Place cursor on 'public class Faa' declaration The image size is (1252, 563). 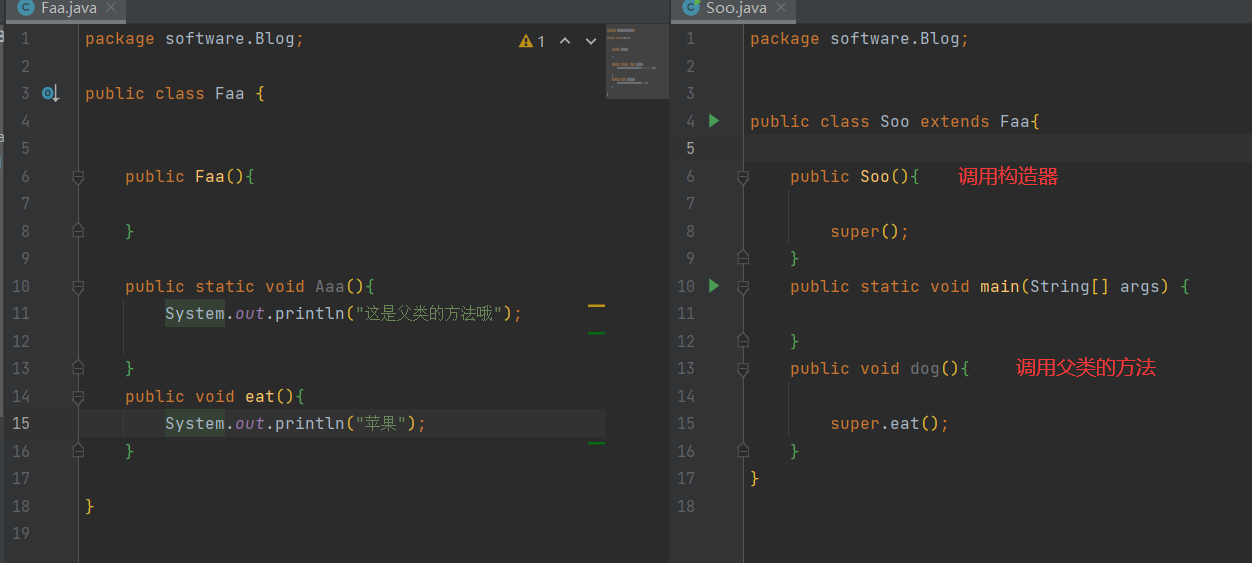[x=175, y=94]
